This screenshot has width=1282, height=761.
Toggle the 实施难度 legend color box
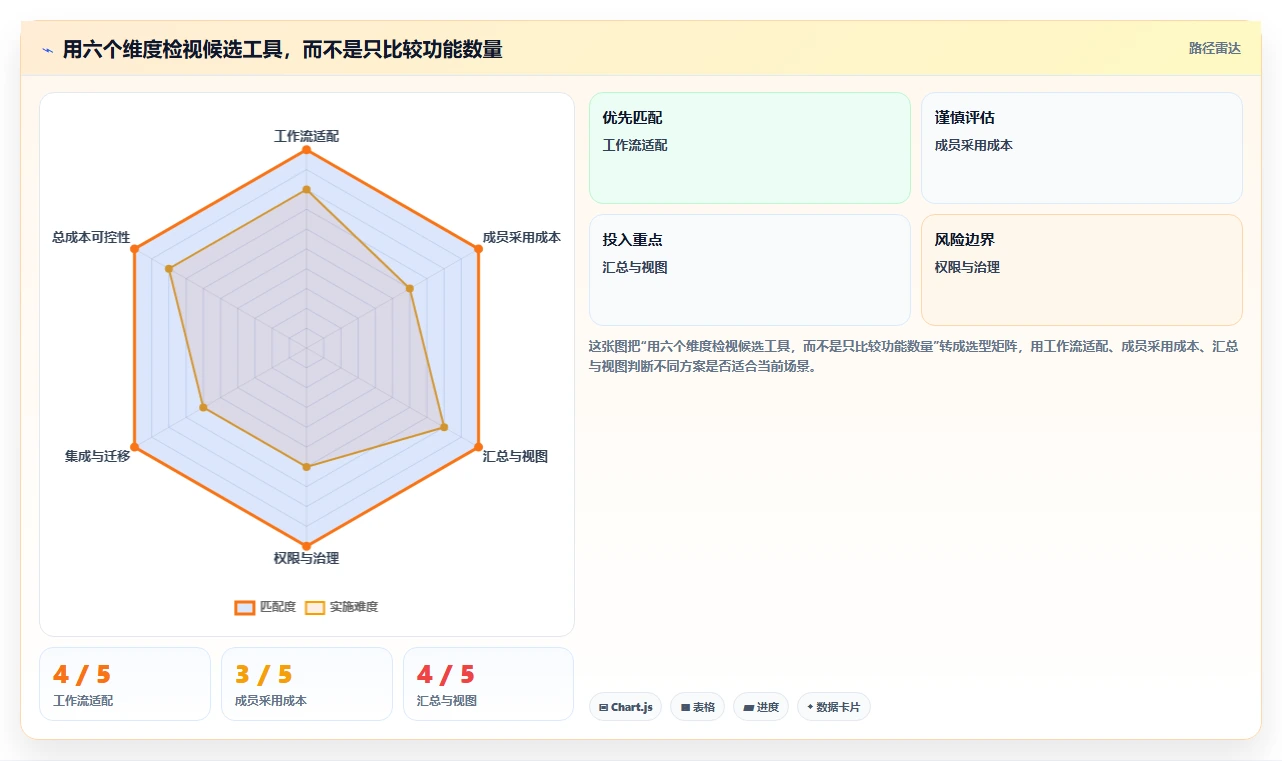315,607
